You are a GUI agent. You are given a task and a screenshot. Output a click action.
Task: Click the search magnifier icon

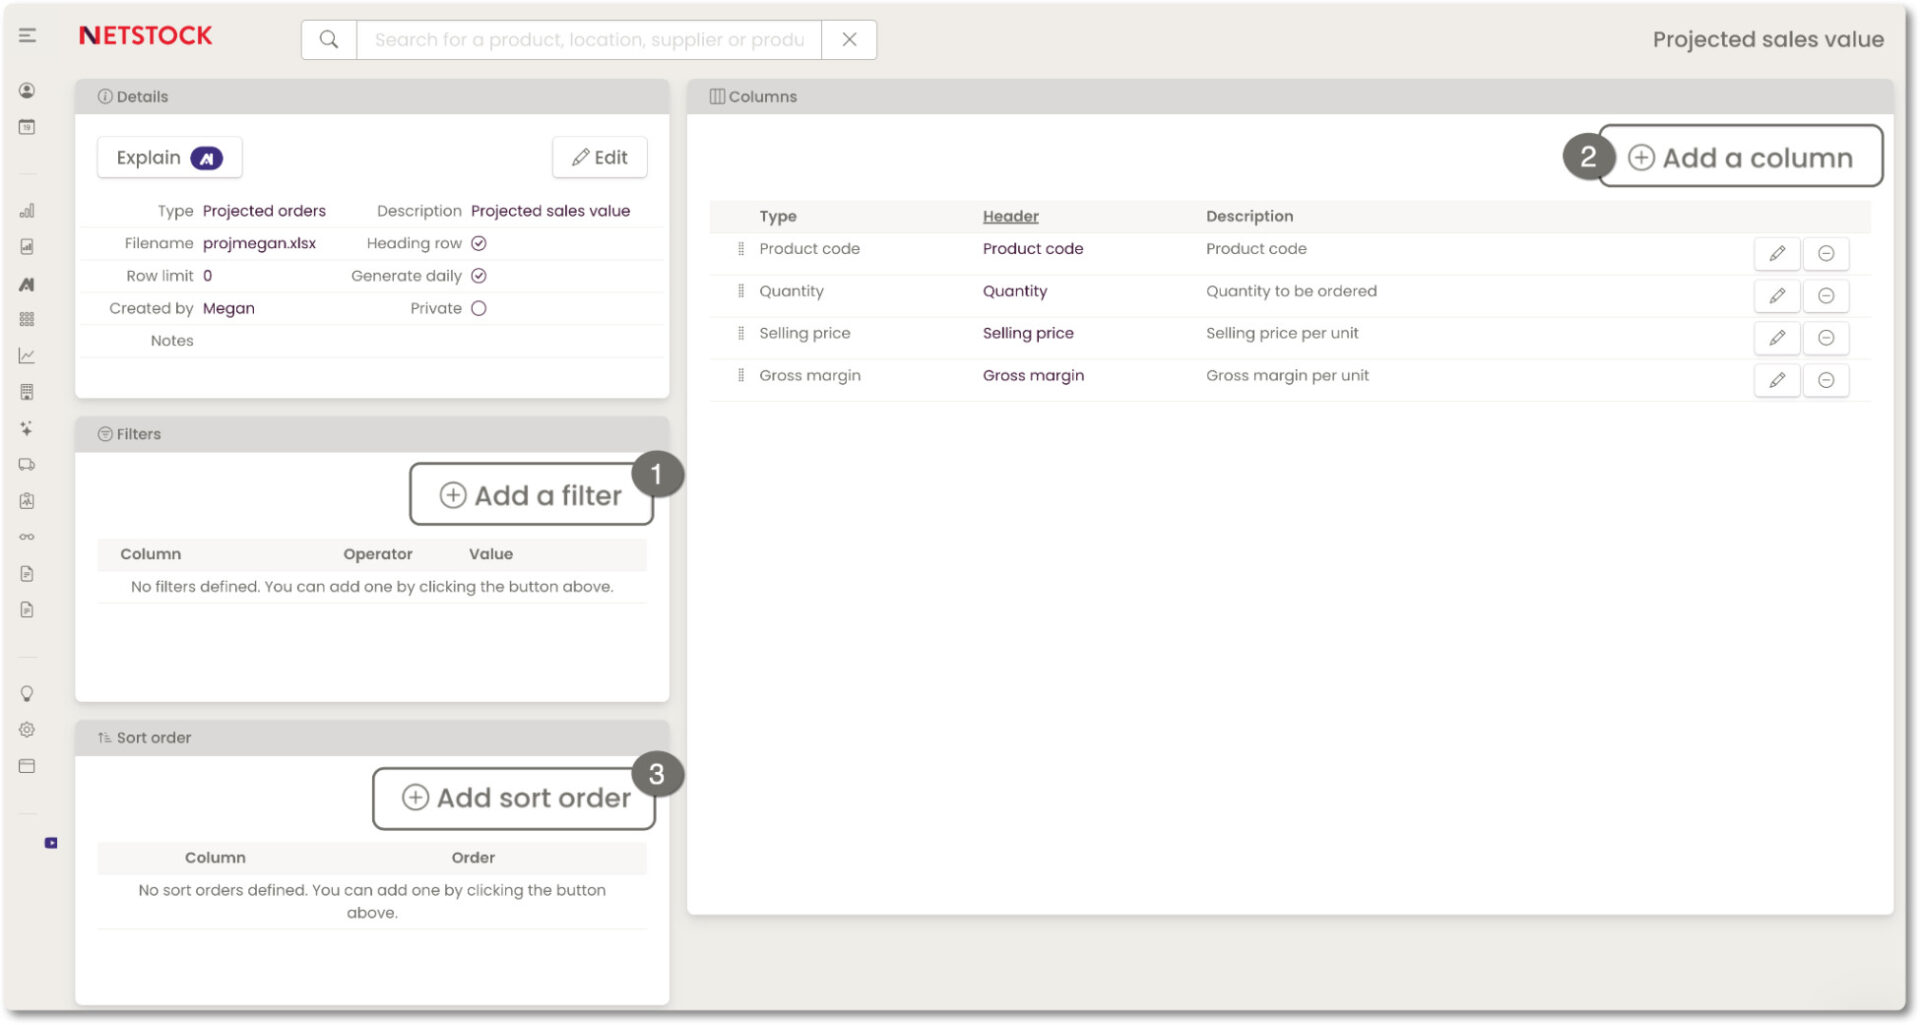tap(329, 40)
